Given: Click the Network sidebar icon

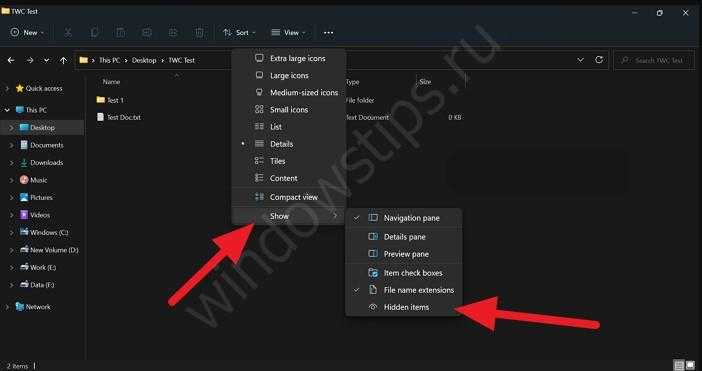Looking at the screenshot, I should click(20, 307).
